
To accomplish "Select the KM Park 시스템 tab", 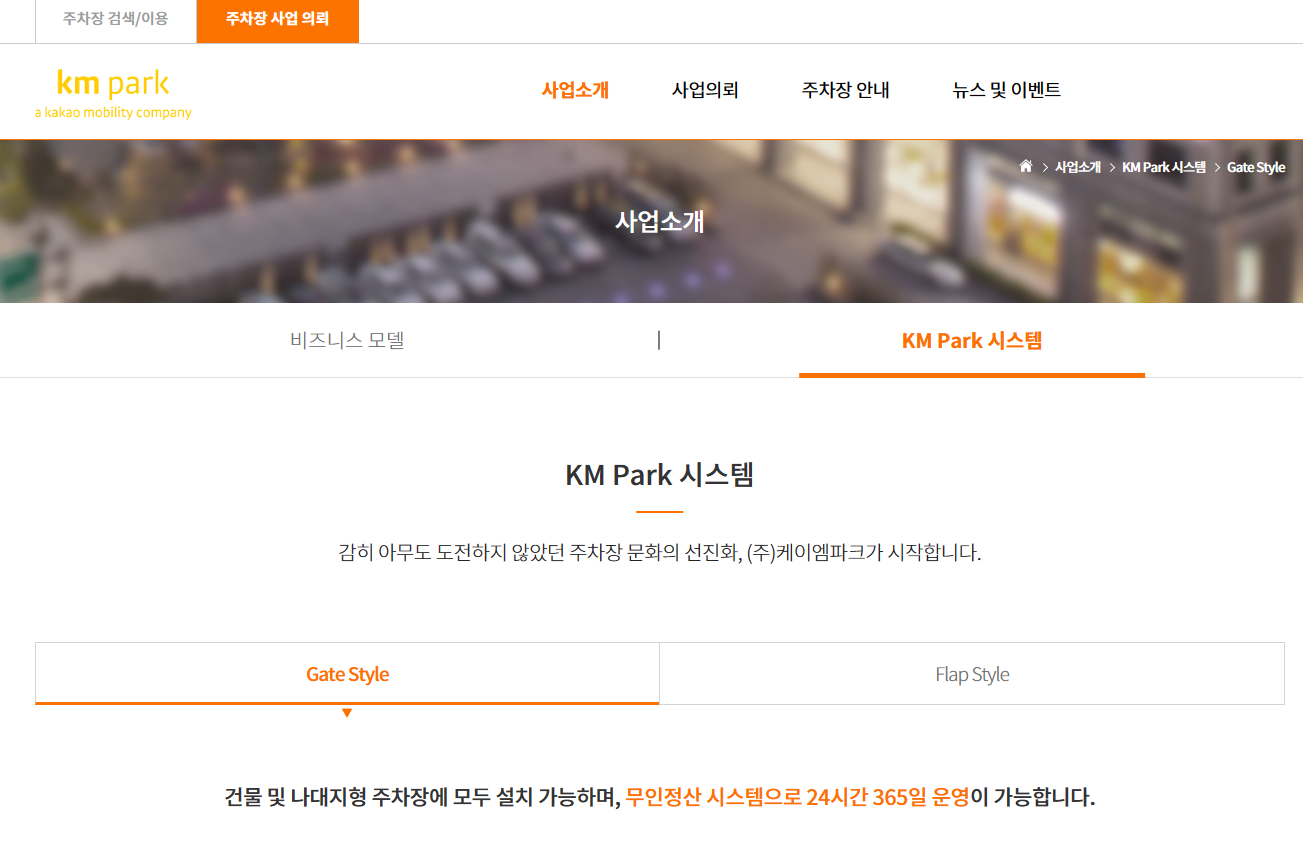I will coord(971,340).
